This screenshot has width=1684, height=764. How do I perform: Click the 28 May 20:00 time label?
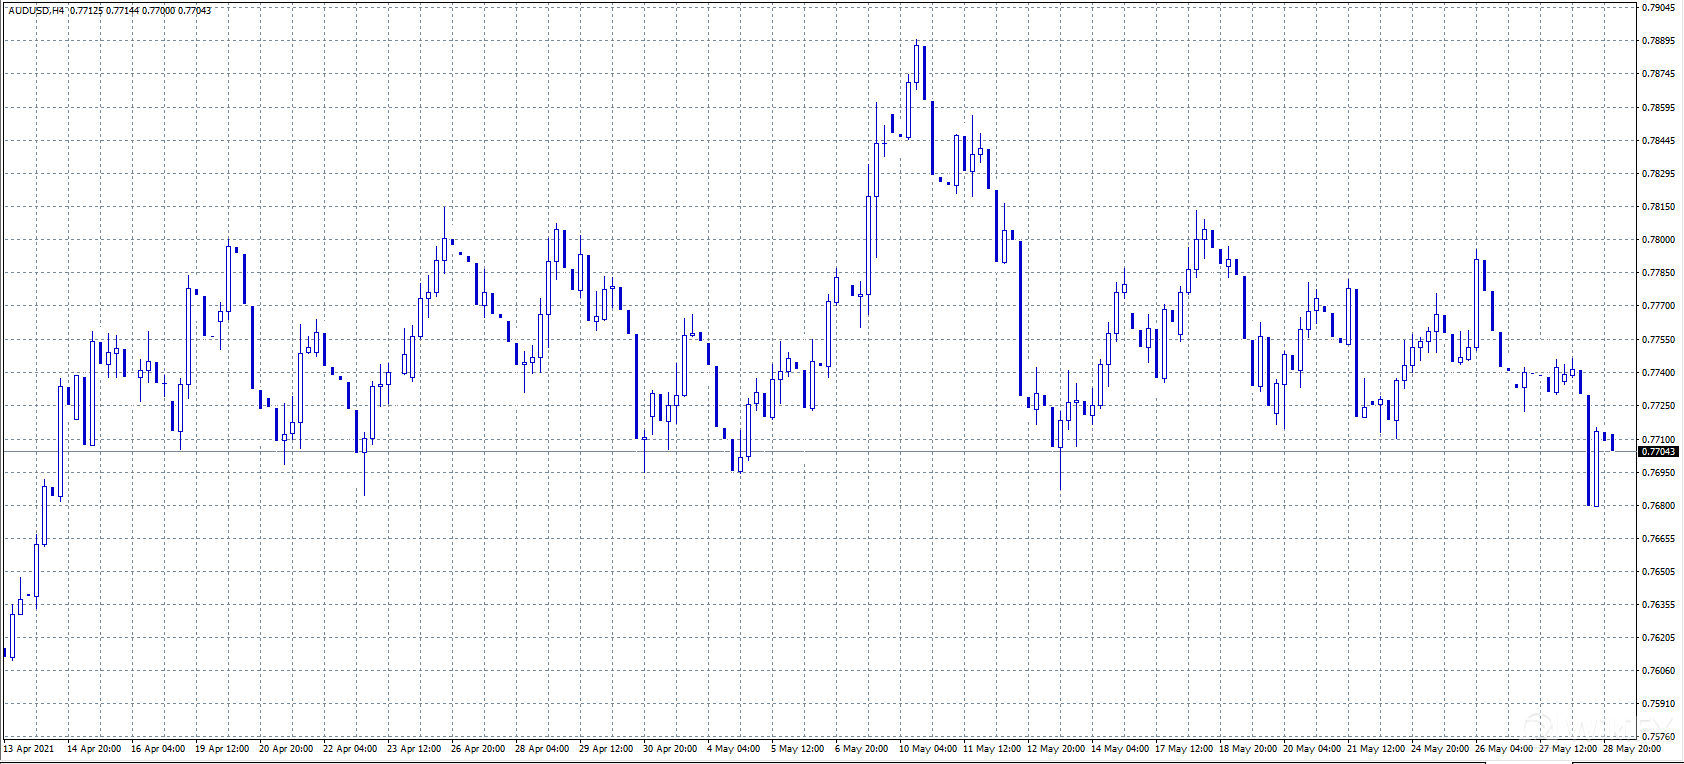pos(1632,749)
